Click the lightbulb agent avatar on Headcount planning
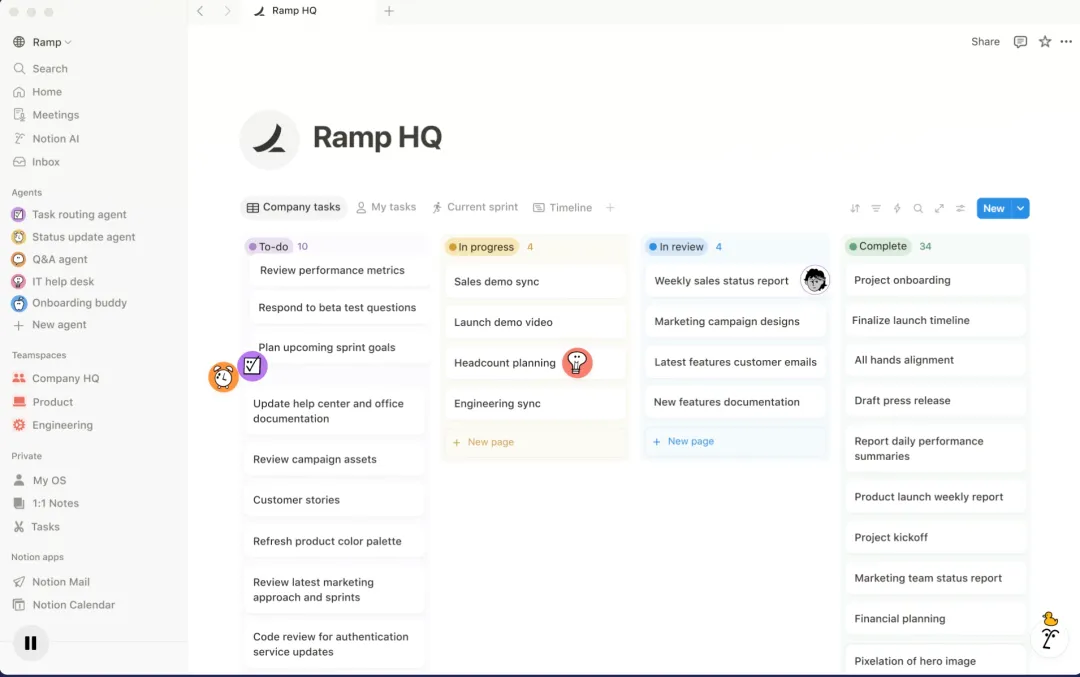The height and width of the screenshot is (677, 1080). pyautogui.click(x=577, y=362)
